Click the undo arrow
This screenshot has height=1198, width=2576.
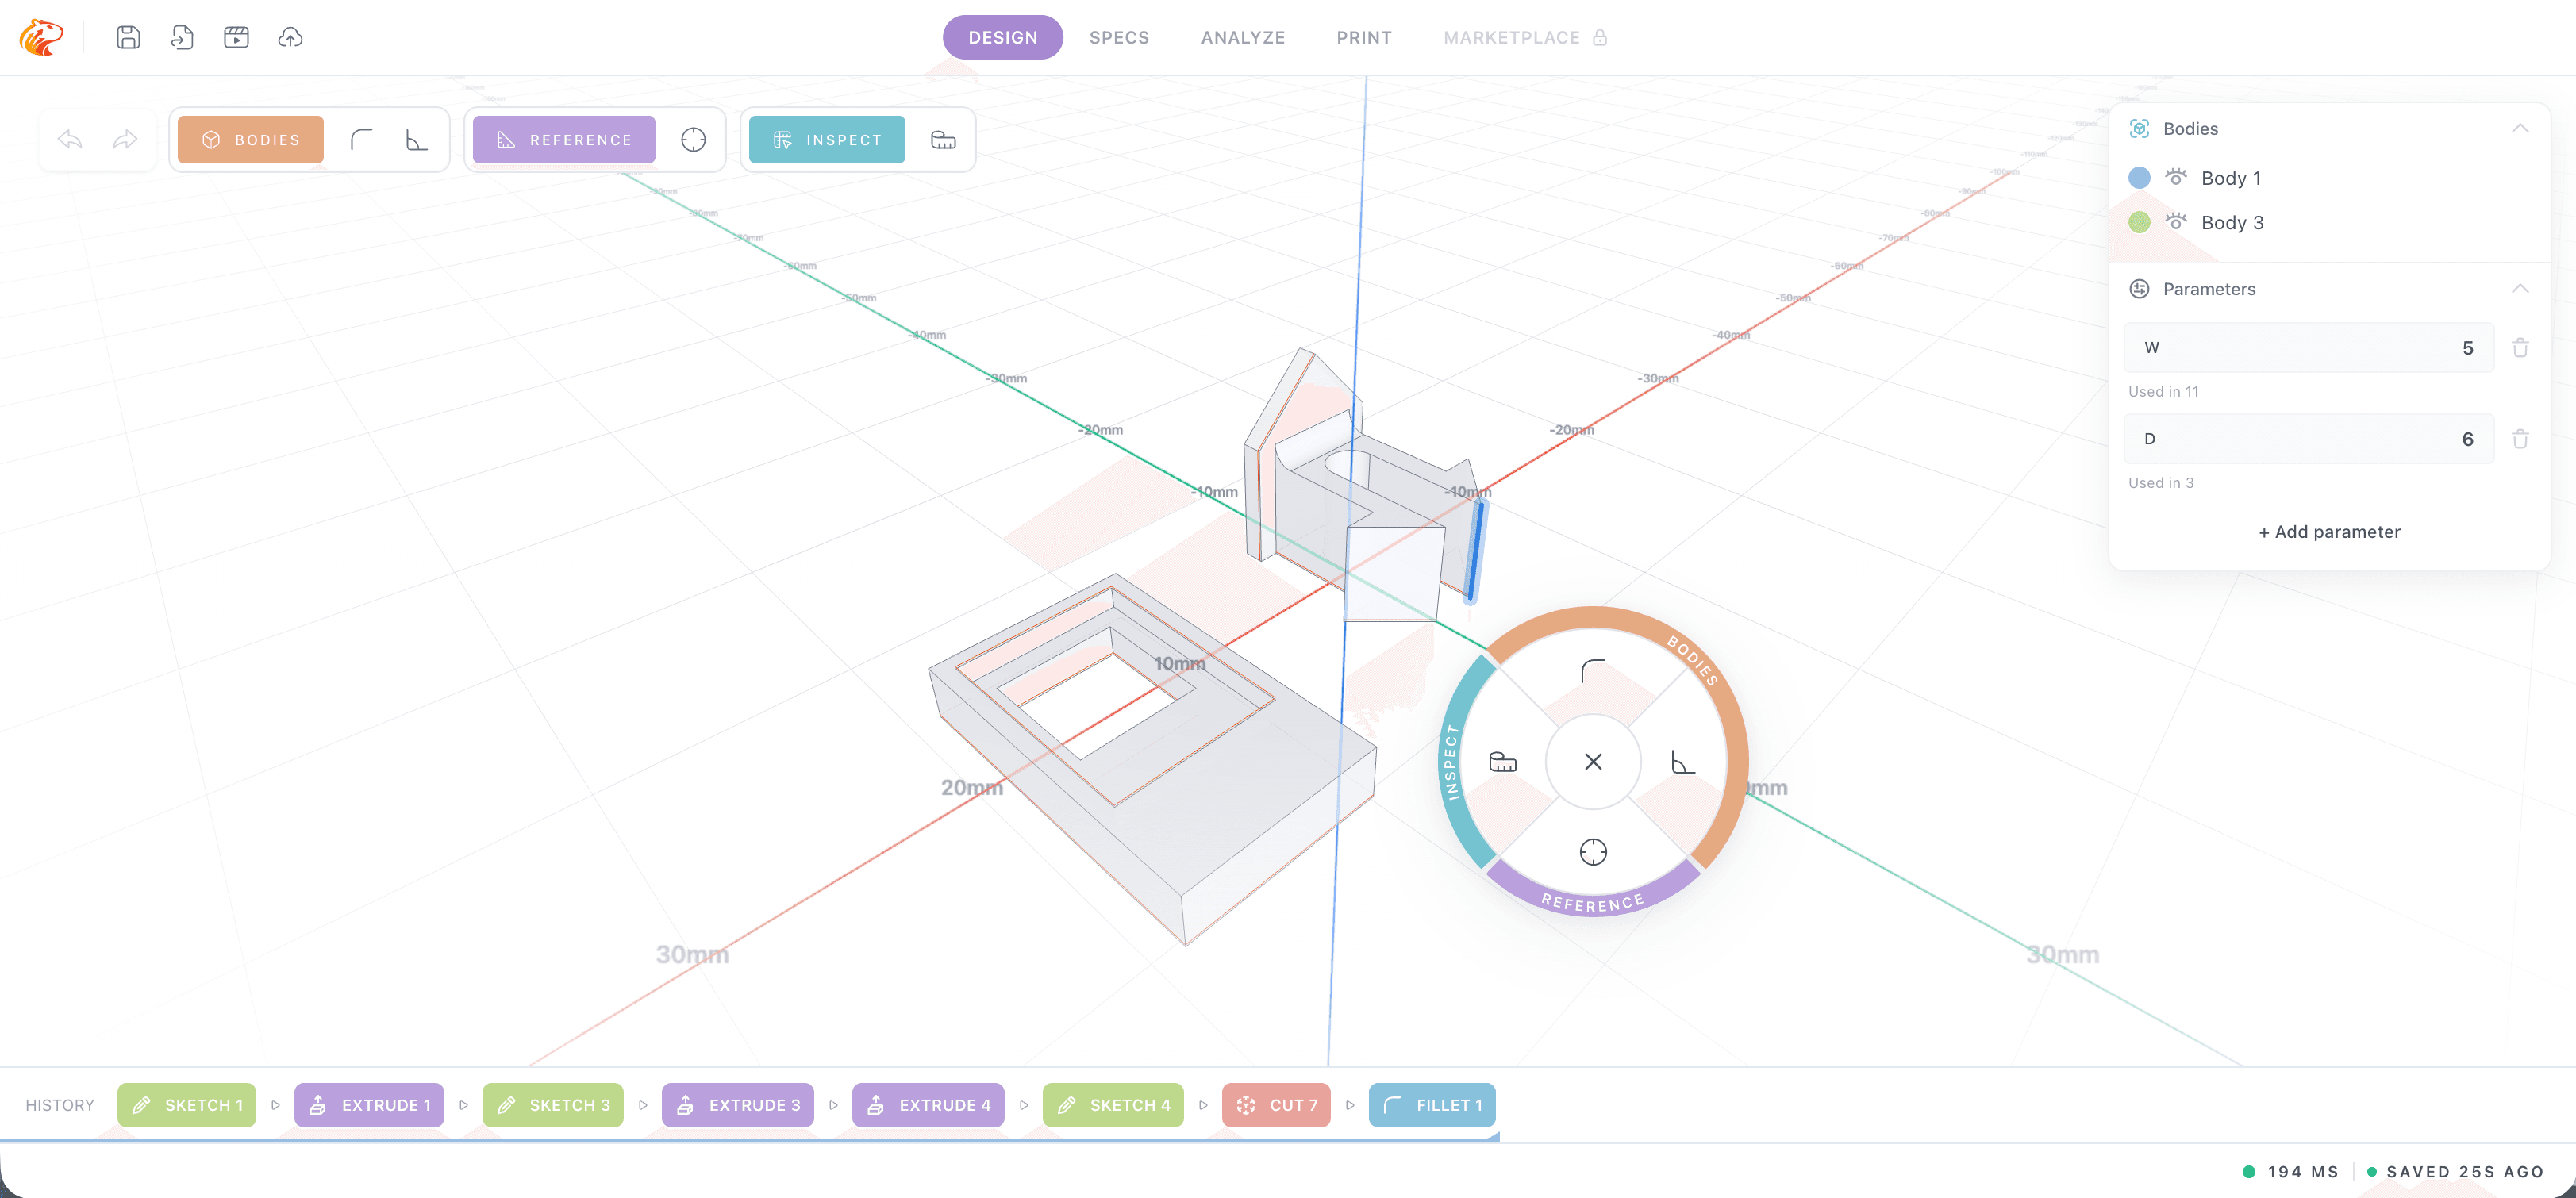click(70, 139)
